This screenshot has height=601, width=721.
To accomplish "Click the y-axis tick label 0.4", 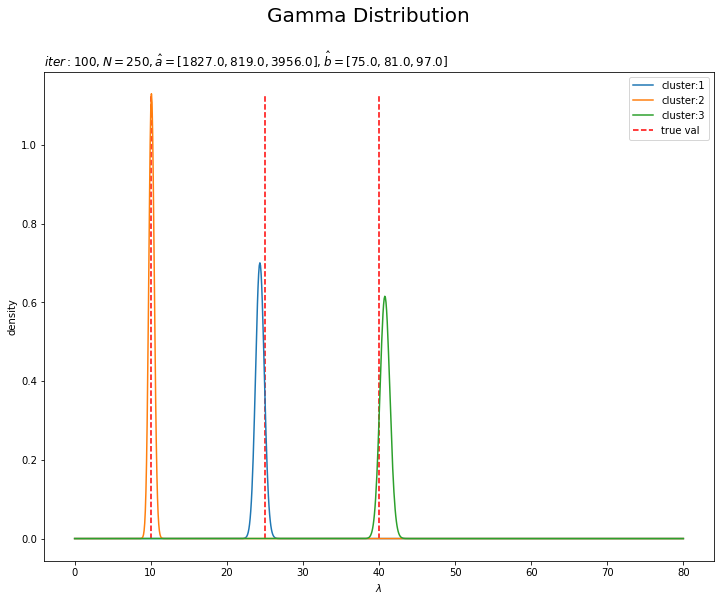I will 29,382.
